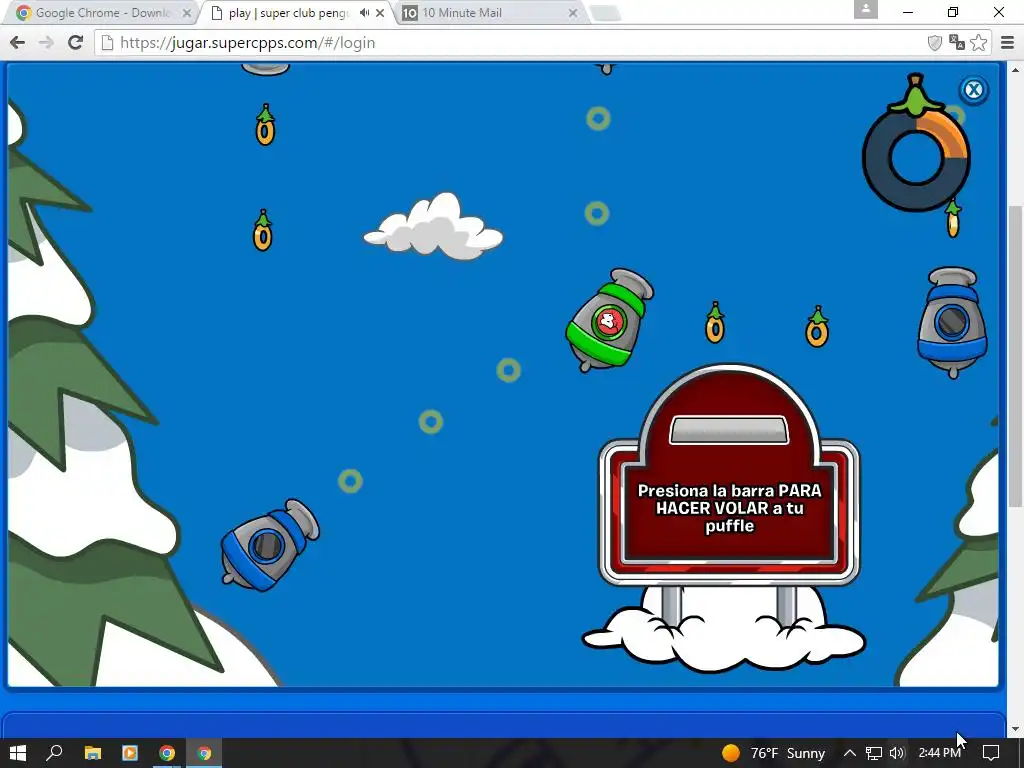Click the system volume icon
The width and height of the screenshot is (1024, 768).
pos(897,753)
